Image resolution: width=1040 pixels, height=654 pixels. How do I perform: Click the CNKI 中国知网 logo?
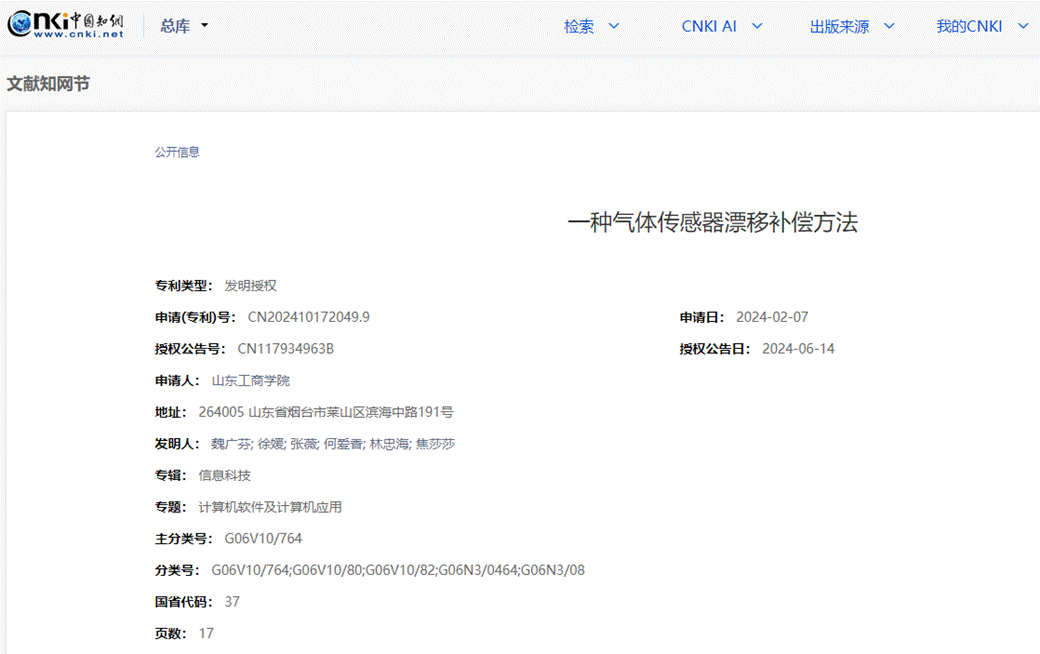tap(66, 26)
